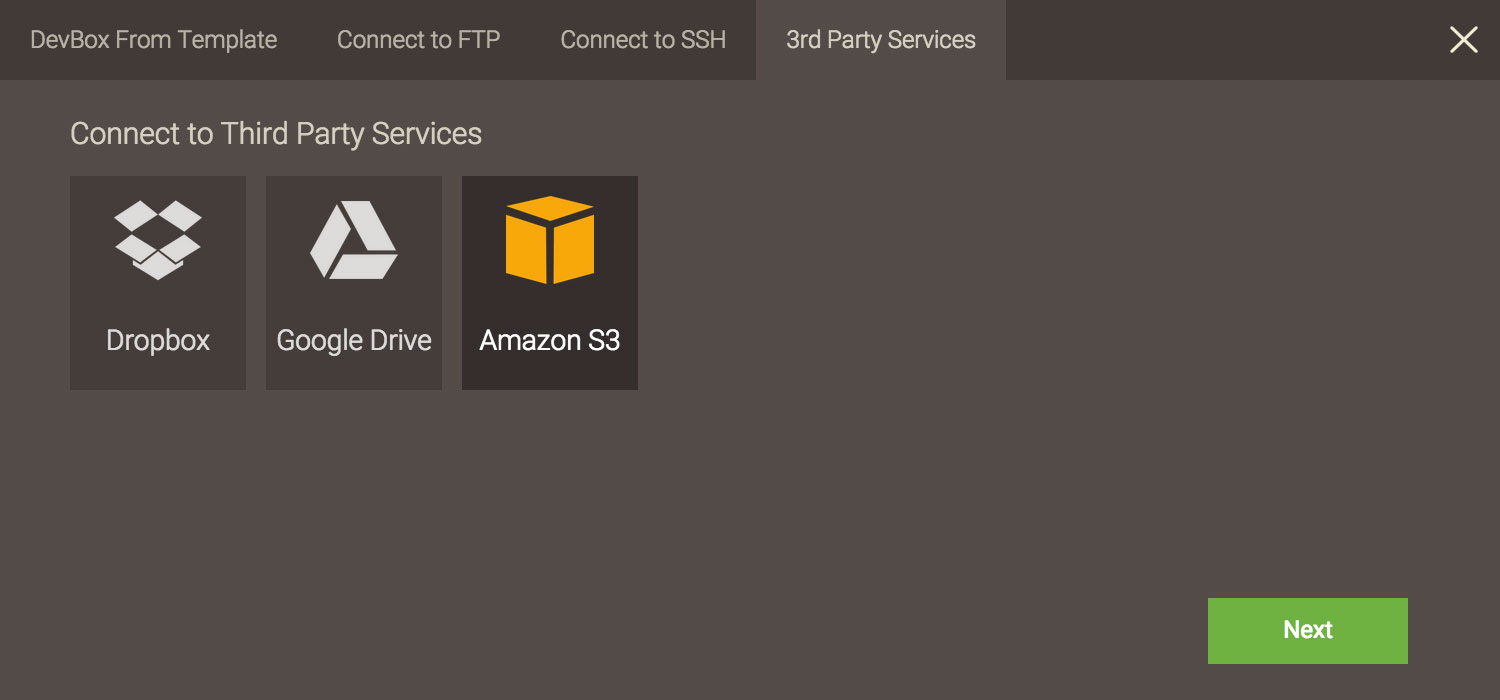Click the empty tab bar beside 3rd Party Services
This screenshot has width=1500, height=700.
(1220, 40)
